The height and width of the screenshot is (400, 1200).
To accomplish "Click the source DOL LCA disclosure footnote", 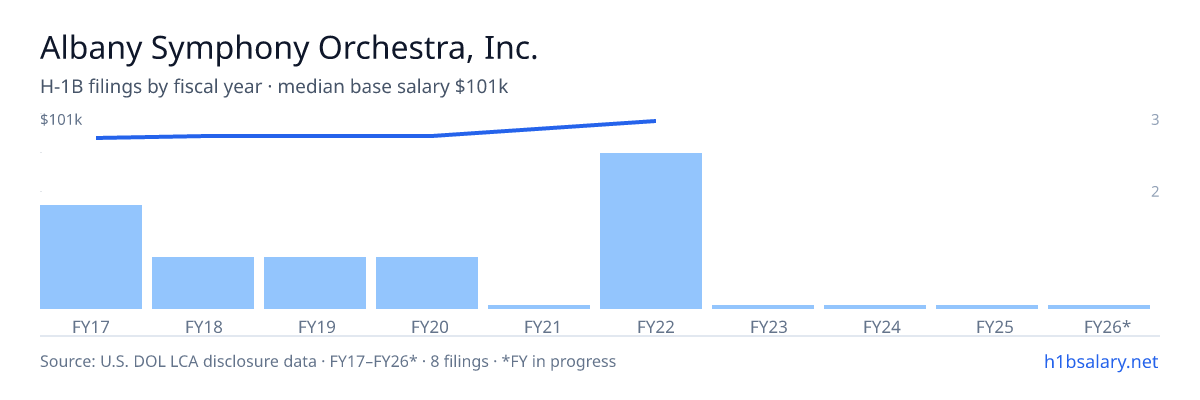I will click(x=328, y=361).
